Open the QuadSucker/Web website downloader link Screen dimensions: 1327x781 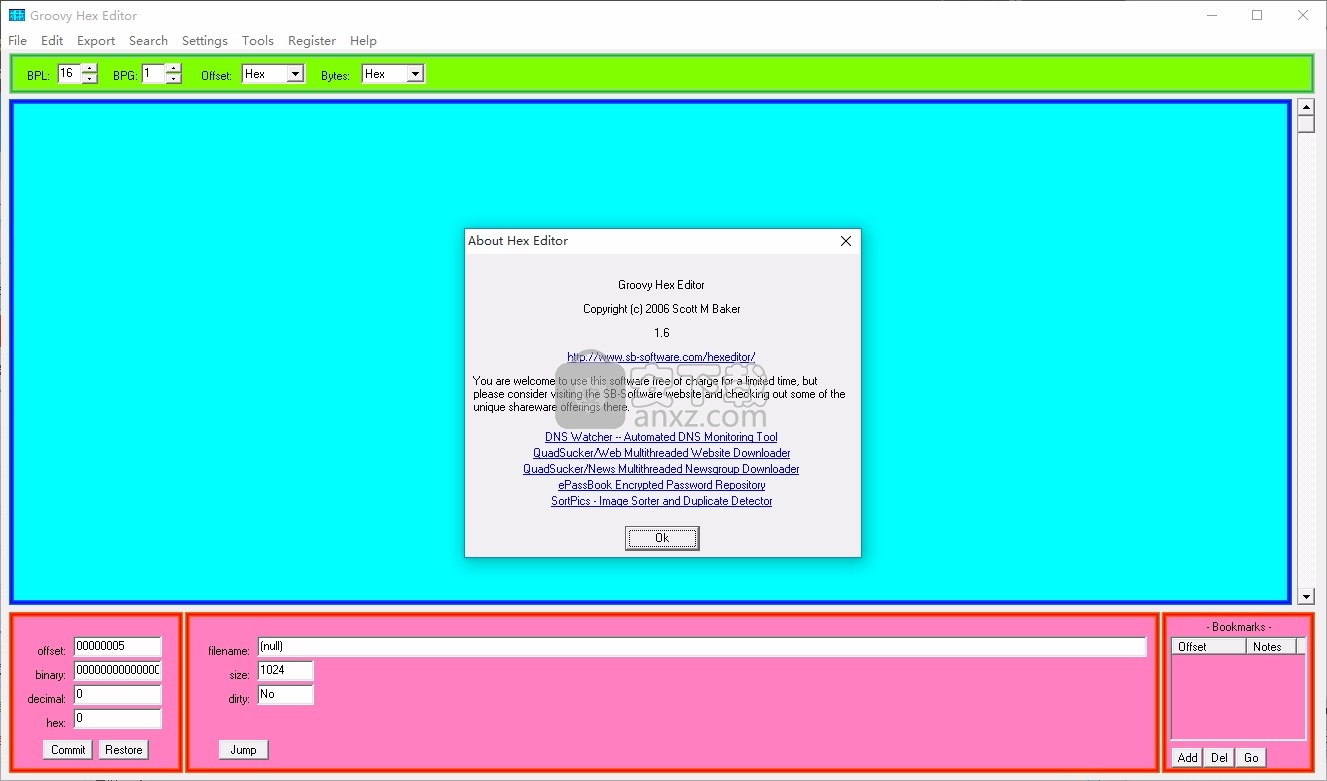click(x=661, y=453)
